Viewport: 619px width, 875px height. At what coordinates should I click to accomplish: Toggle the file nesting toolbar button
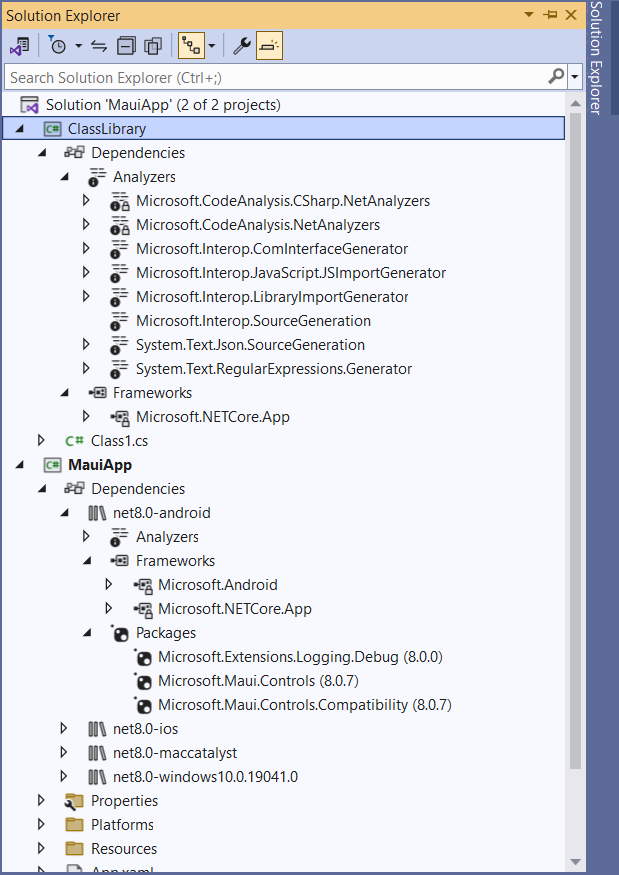click(x=191, y=46)
